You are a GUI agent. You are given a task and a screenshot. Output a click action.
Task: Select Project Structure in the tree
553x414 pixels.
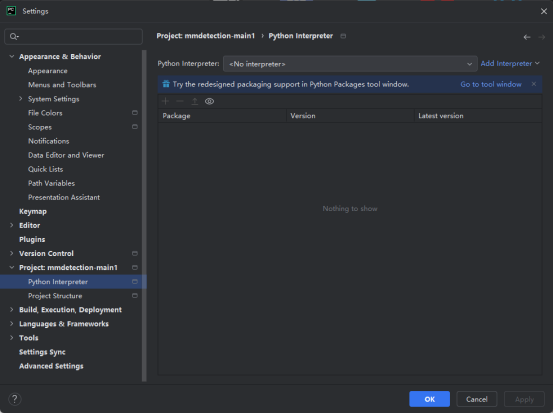tap(55, 296)
